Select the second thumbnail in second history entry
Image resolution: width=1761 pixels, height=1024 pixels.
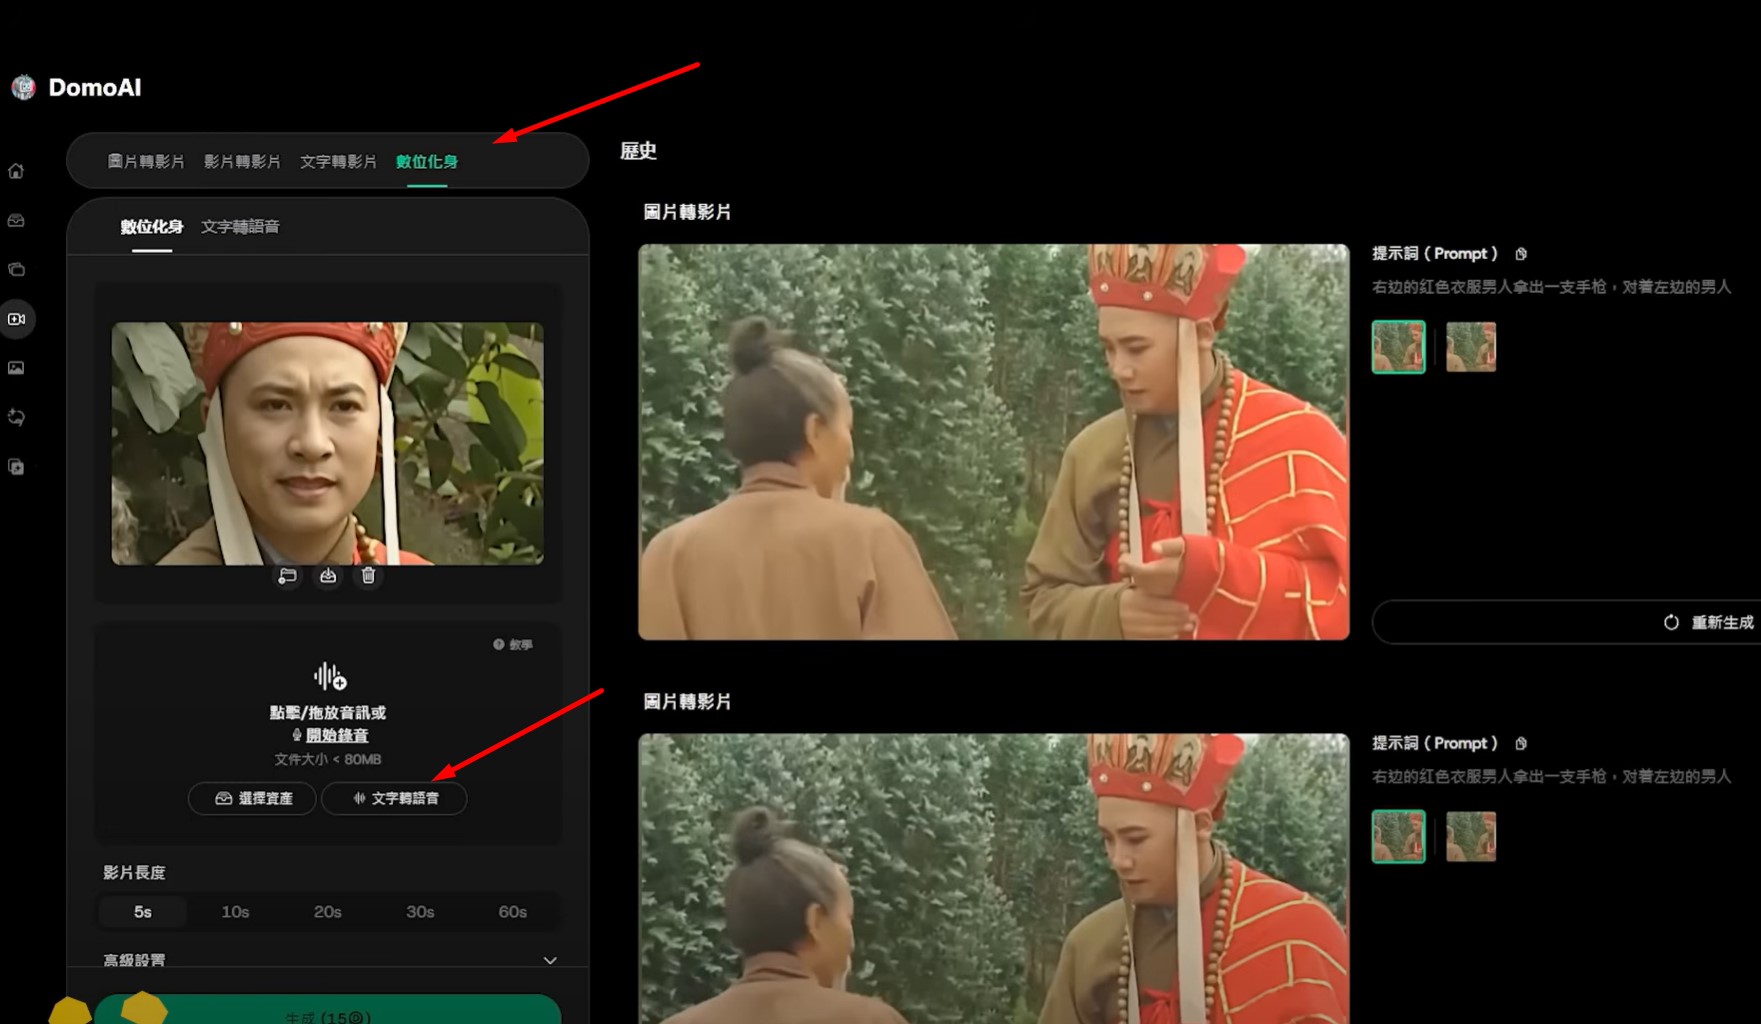(1471, 837)
